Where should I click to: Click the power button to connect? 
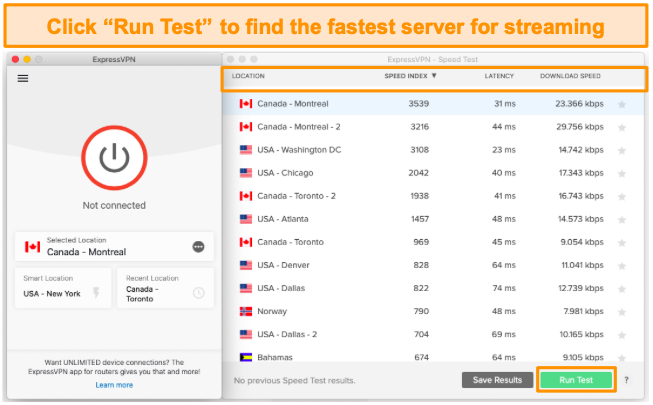[114, 158]
